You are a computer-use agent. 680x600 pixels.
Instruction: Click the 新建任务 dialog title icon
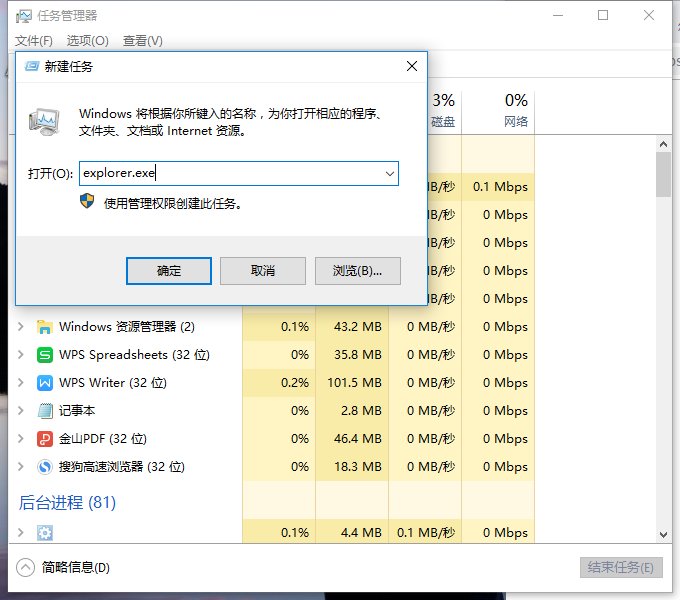tap(32, 66)
